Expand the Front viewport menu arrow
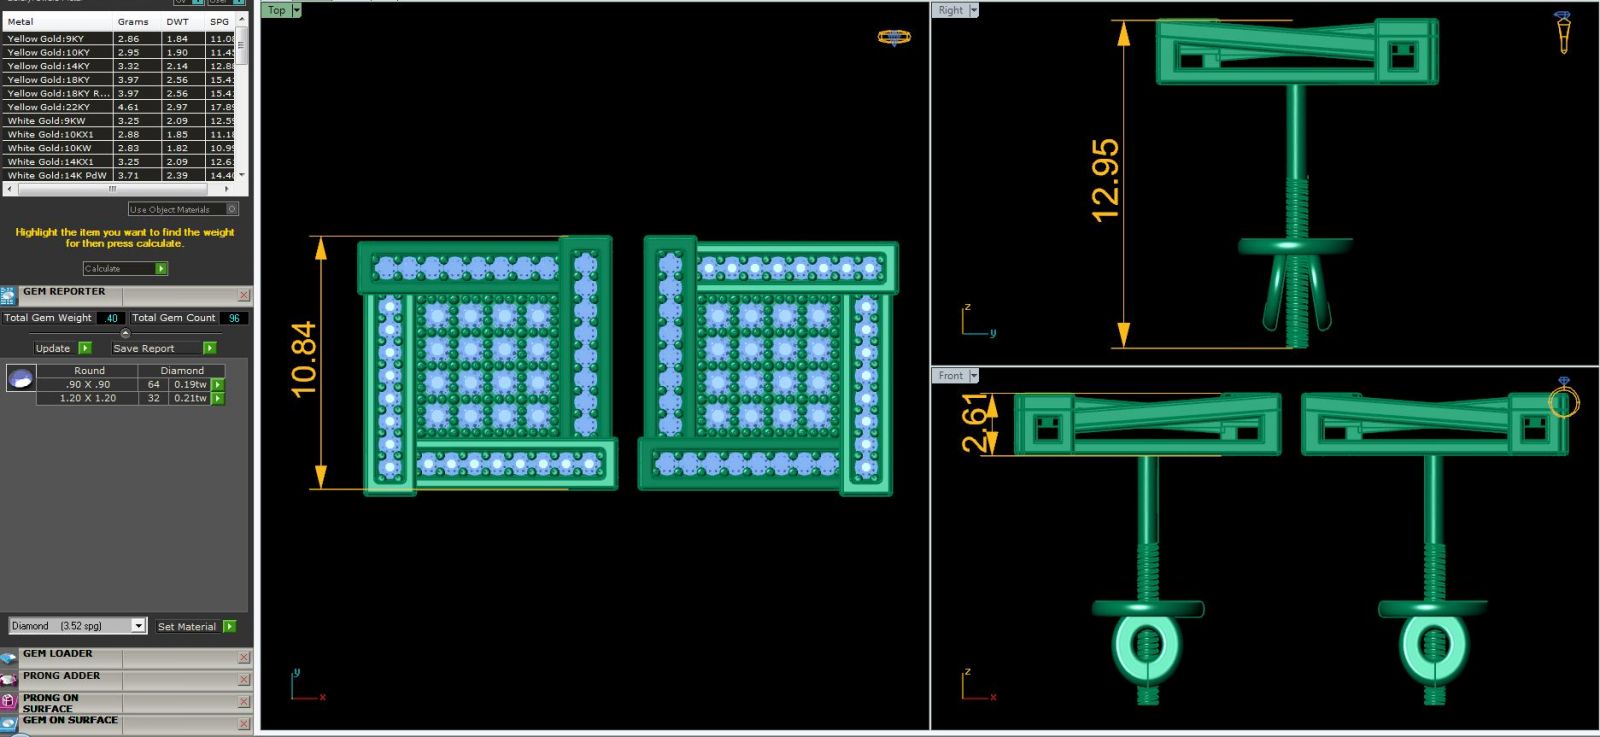 [x=974, y=376]
